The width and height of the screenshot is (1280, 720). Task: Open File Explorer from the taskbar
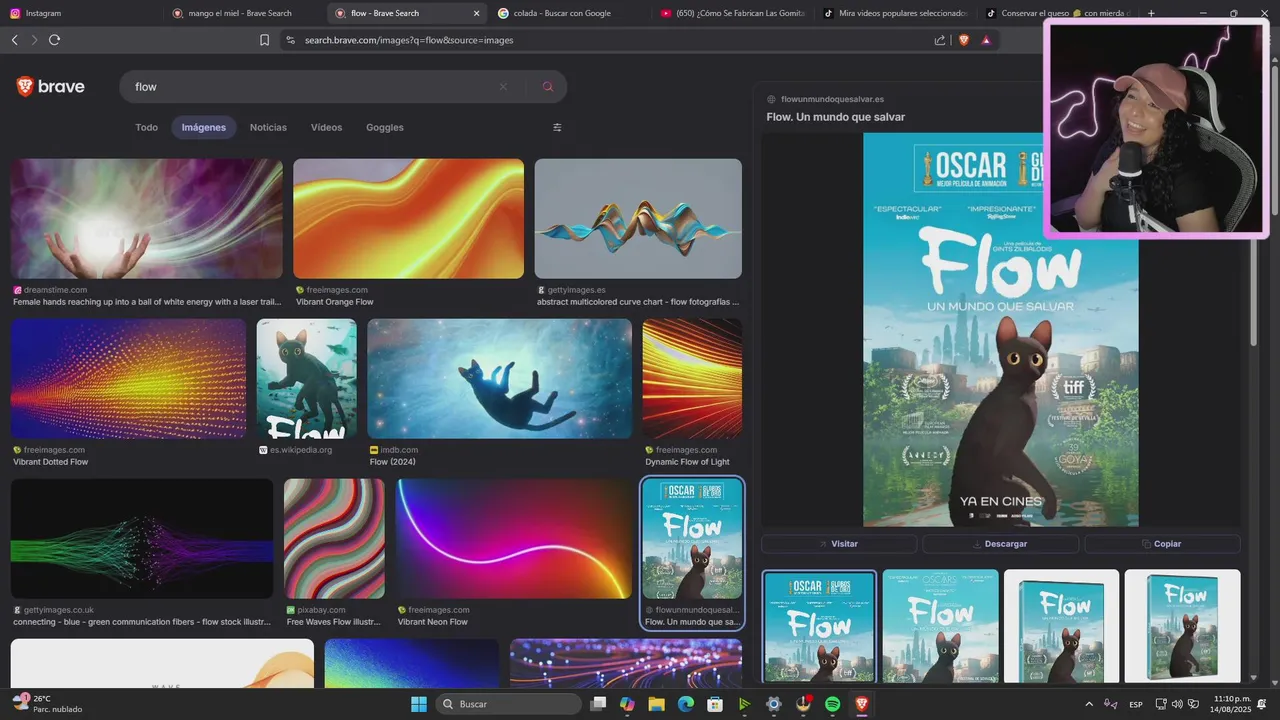click(657, 704)
